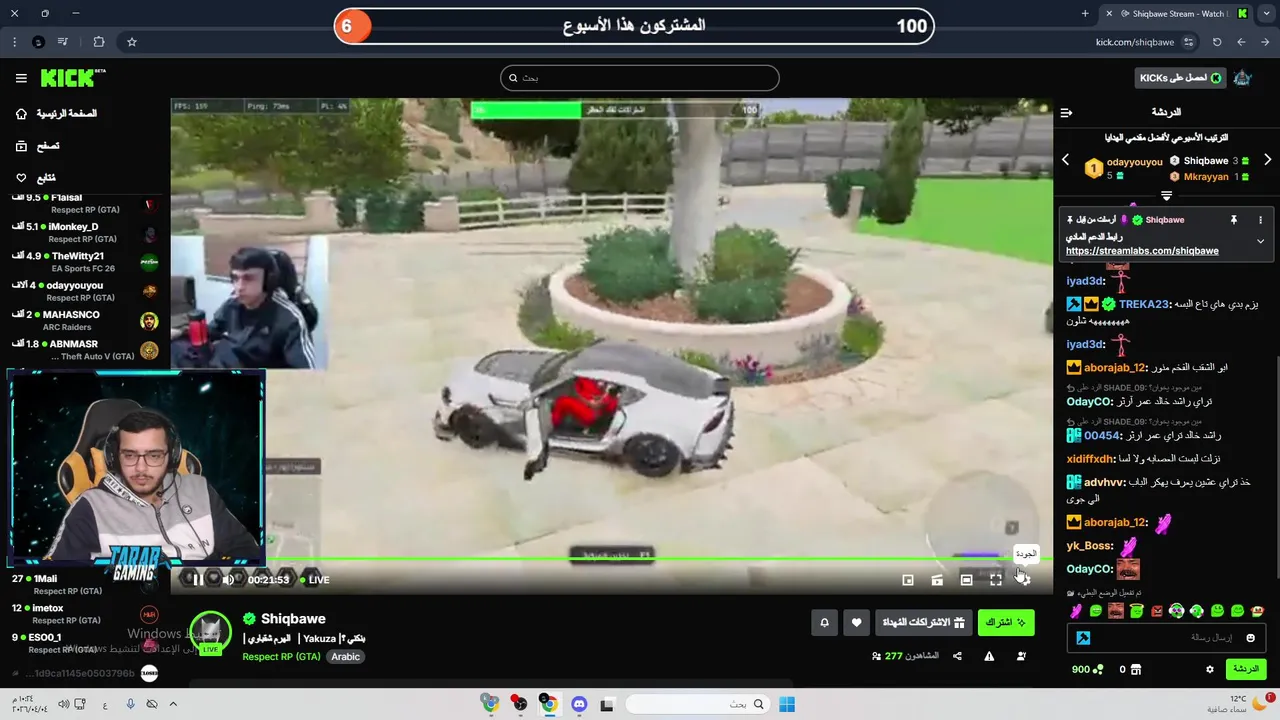Collapse pinned message chevron
The image size is (1280, 720).
coord(1260,241)
